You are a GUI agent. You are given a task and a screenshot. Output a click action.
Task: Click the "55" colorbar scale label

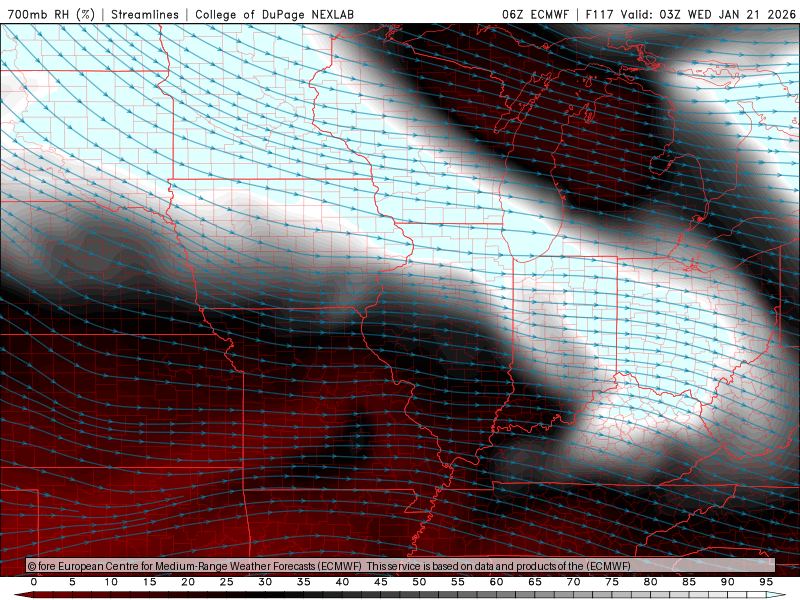click(458, 582)
